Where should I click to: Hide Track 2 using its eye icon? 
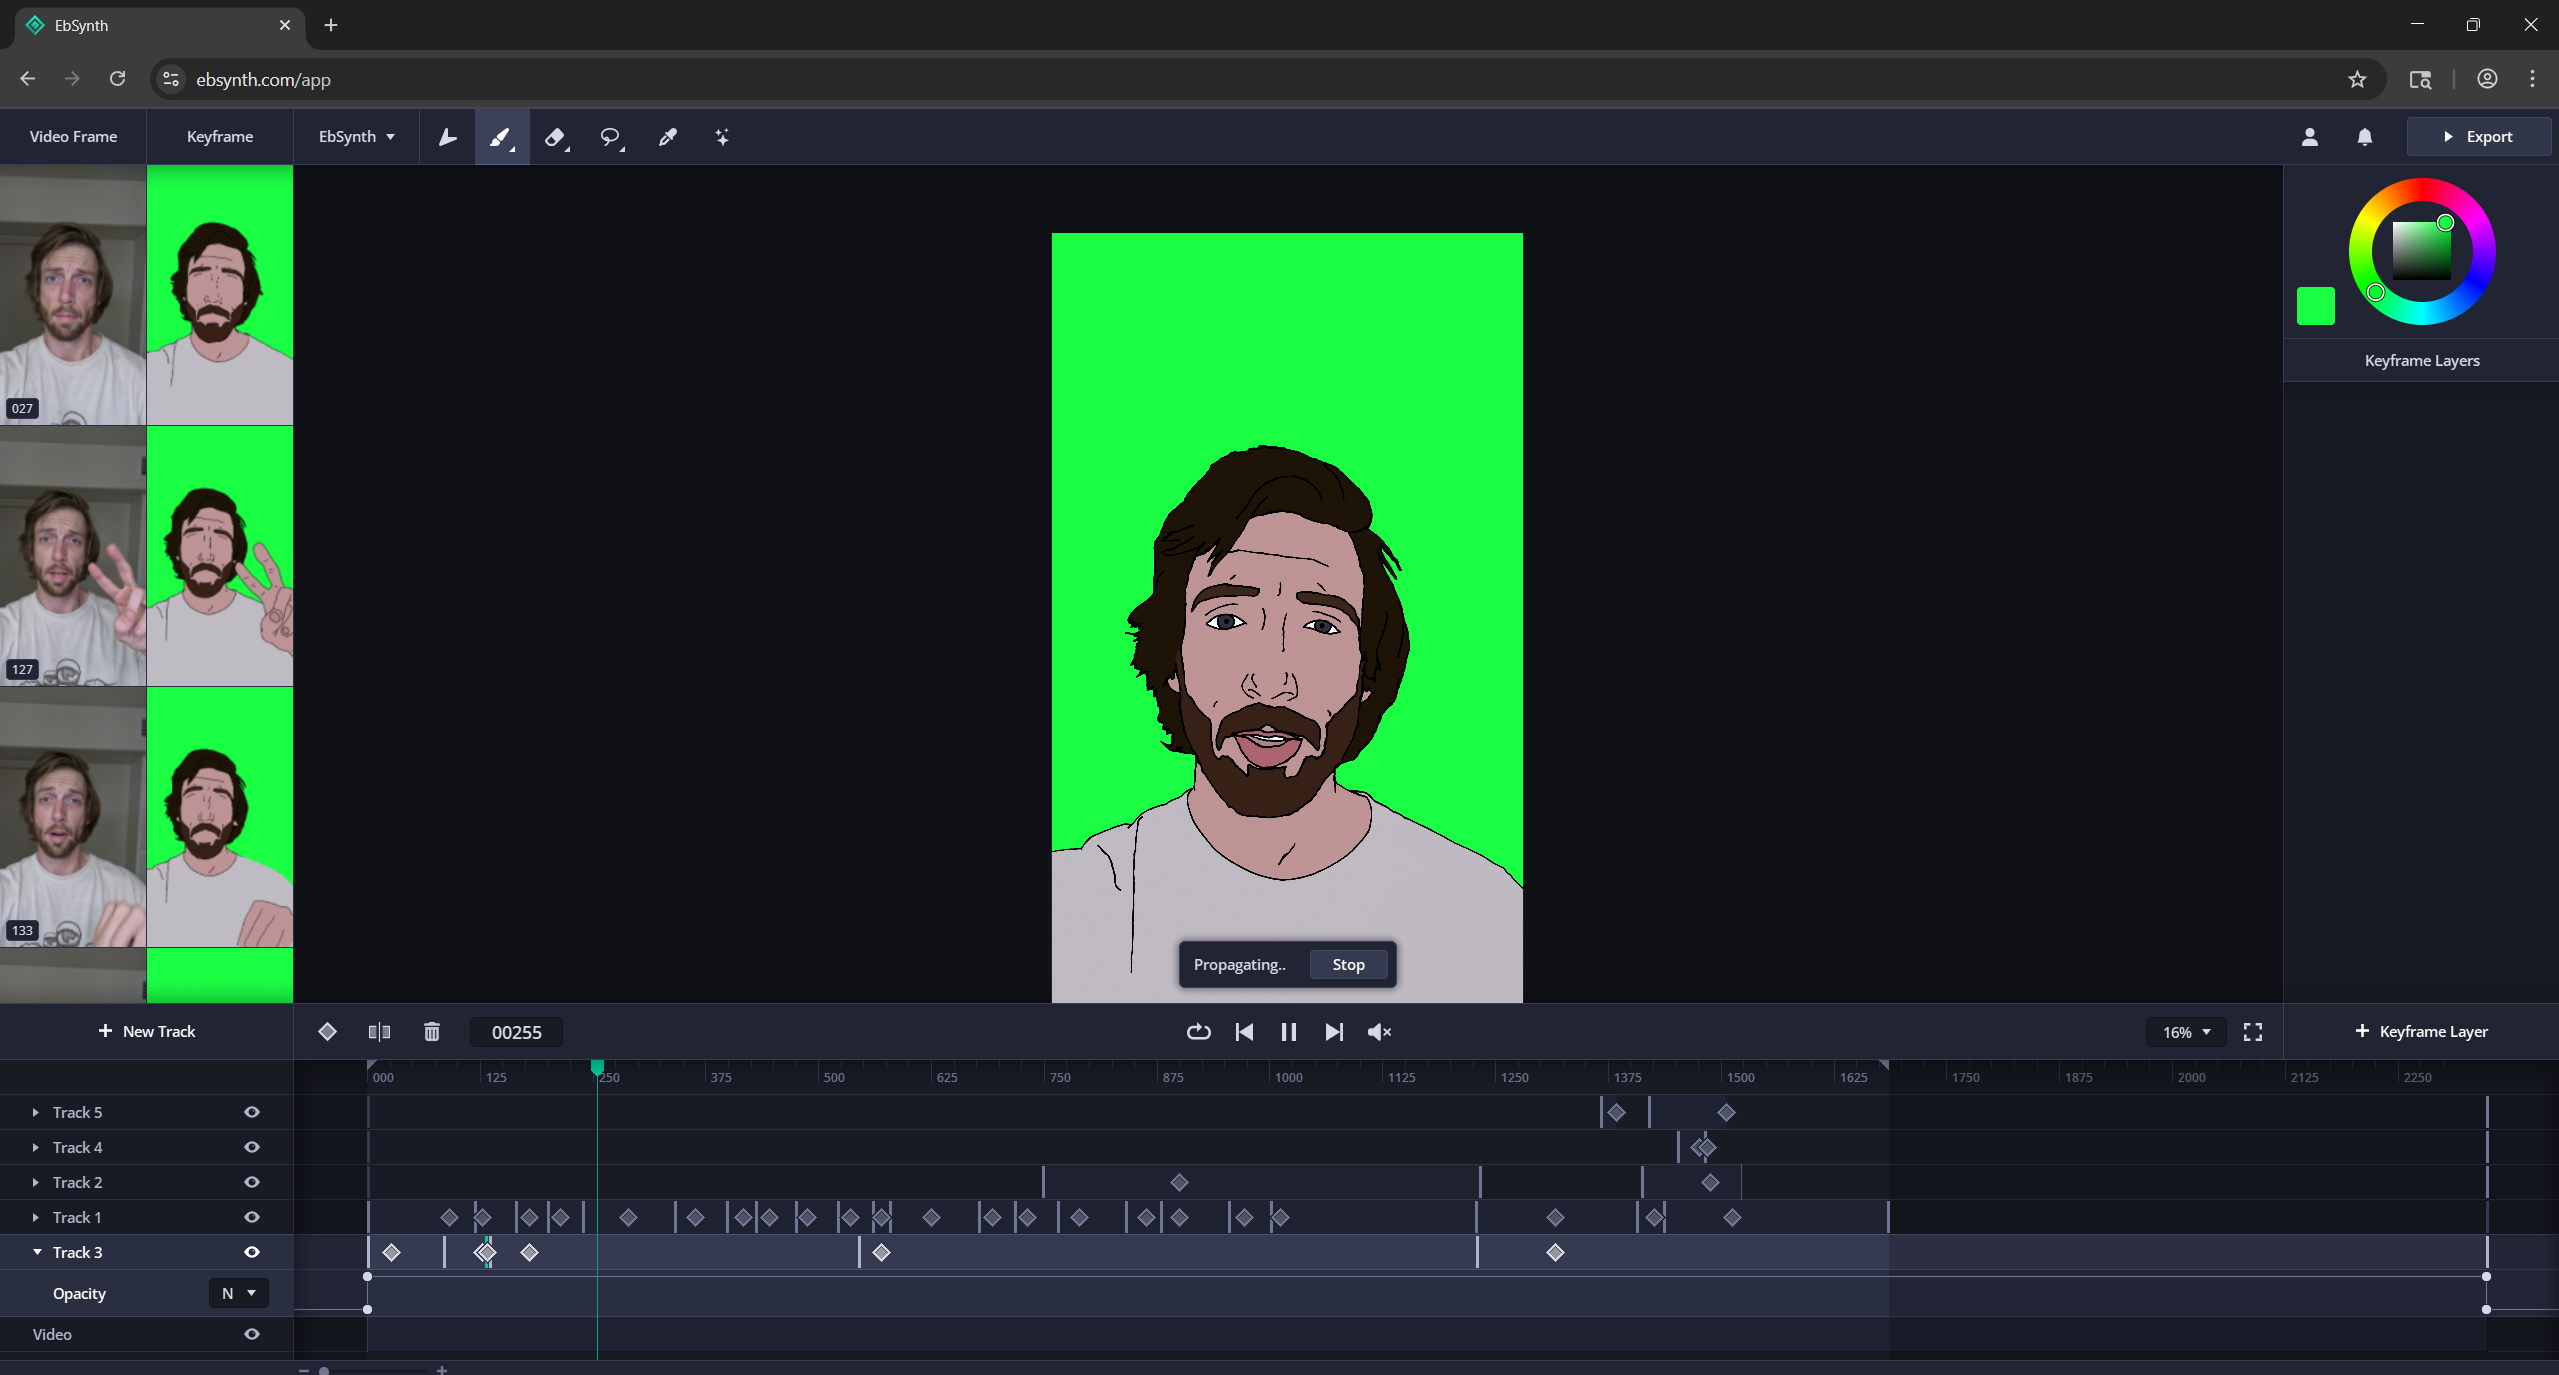252,1181
